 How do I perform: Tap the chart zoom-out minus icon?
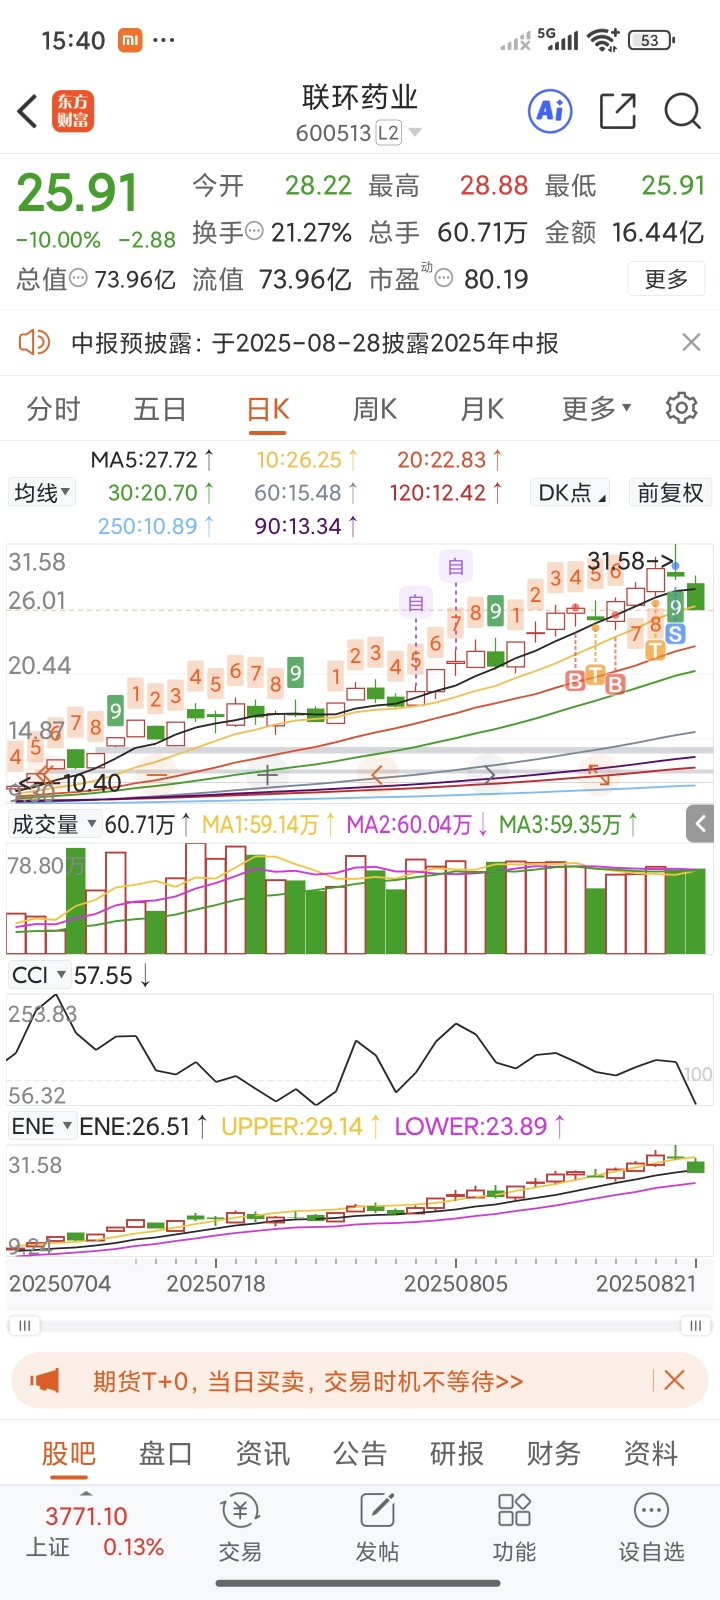[157, 774]
